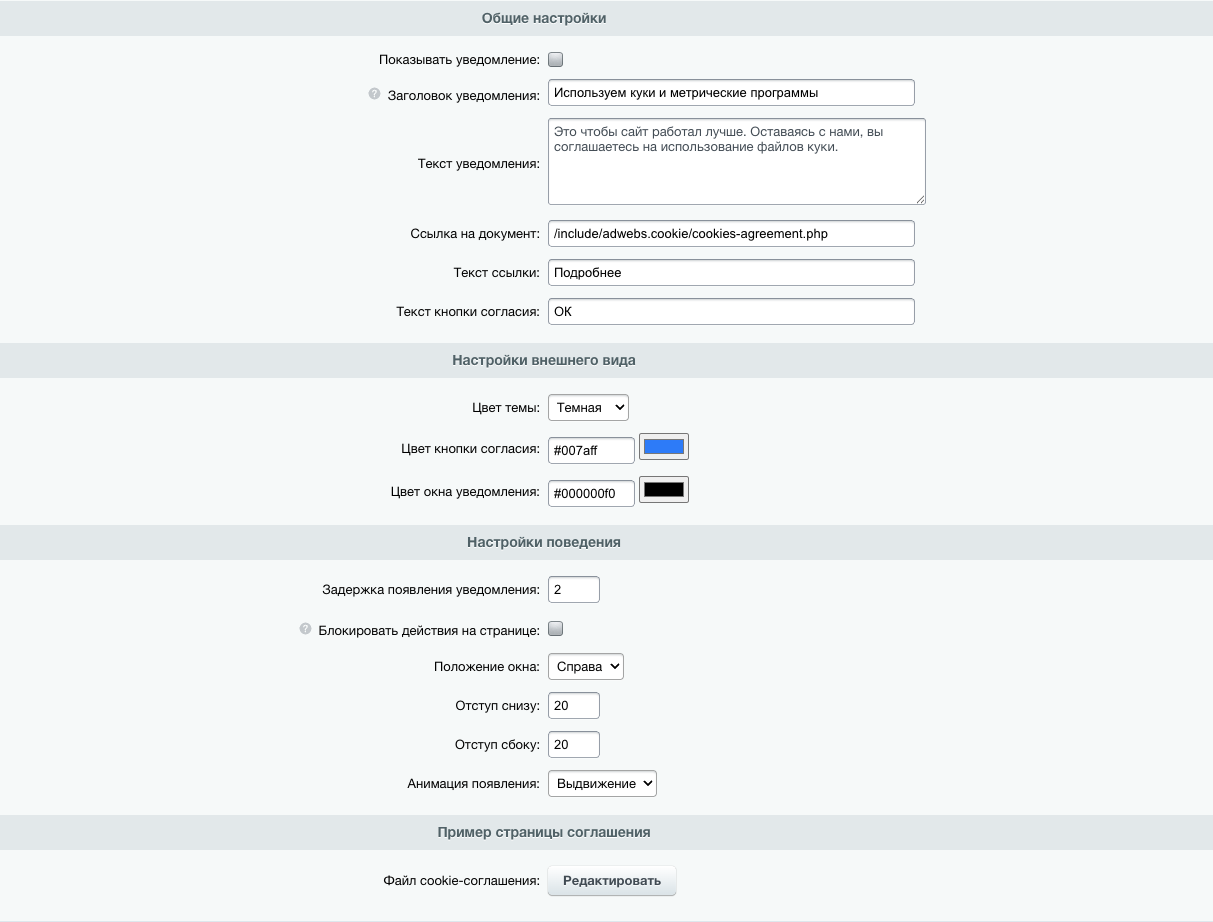Select the Текст ссылки field
Screen dimensions: 1213x922
(x=731, y=273)
